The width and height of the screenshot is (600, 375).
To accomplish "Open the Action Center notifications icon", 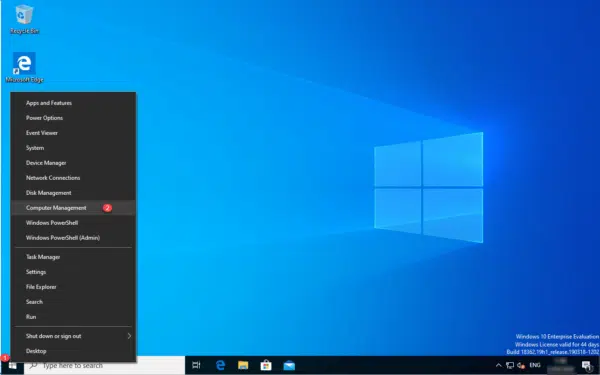I will (x=586, y=365).
